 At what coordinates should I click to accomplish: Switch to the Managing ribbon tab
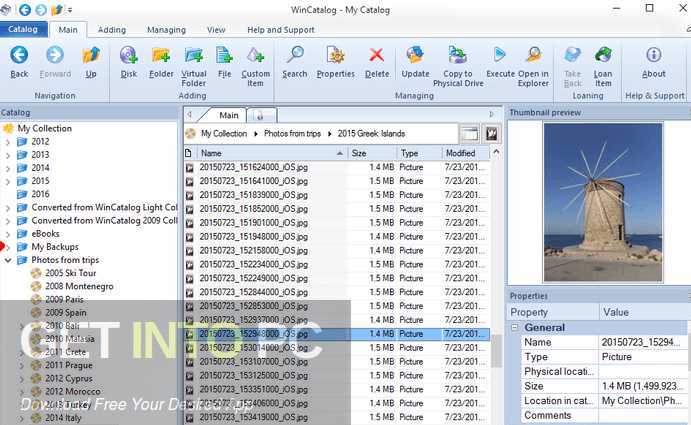click(166, 30)
